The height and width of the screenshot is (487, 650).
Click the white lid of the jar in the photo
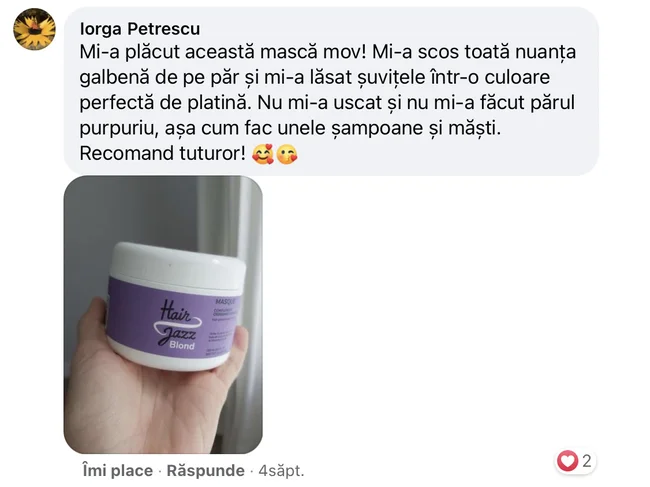click(x=179, y=264)
